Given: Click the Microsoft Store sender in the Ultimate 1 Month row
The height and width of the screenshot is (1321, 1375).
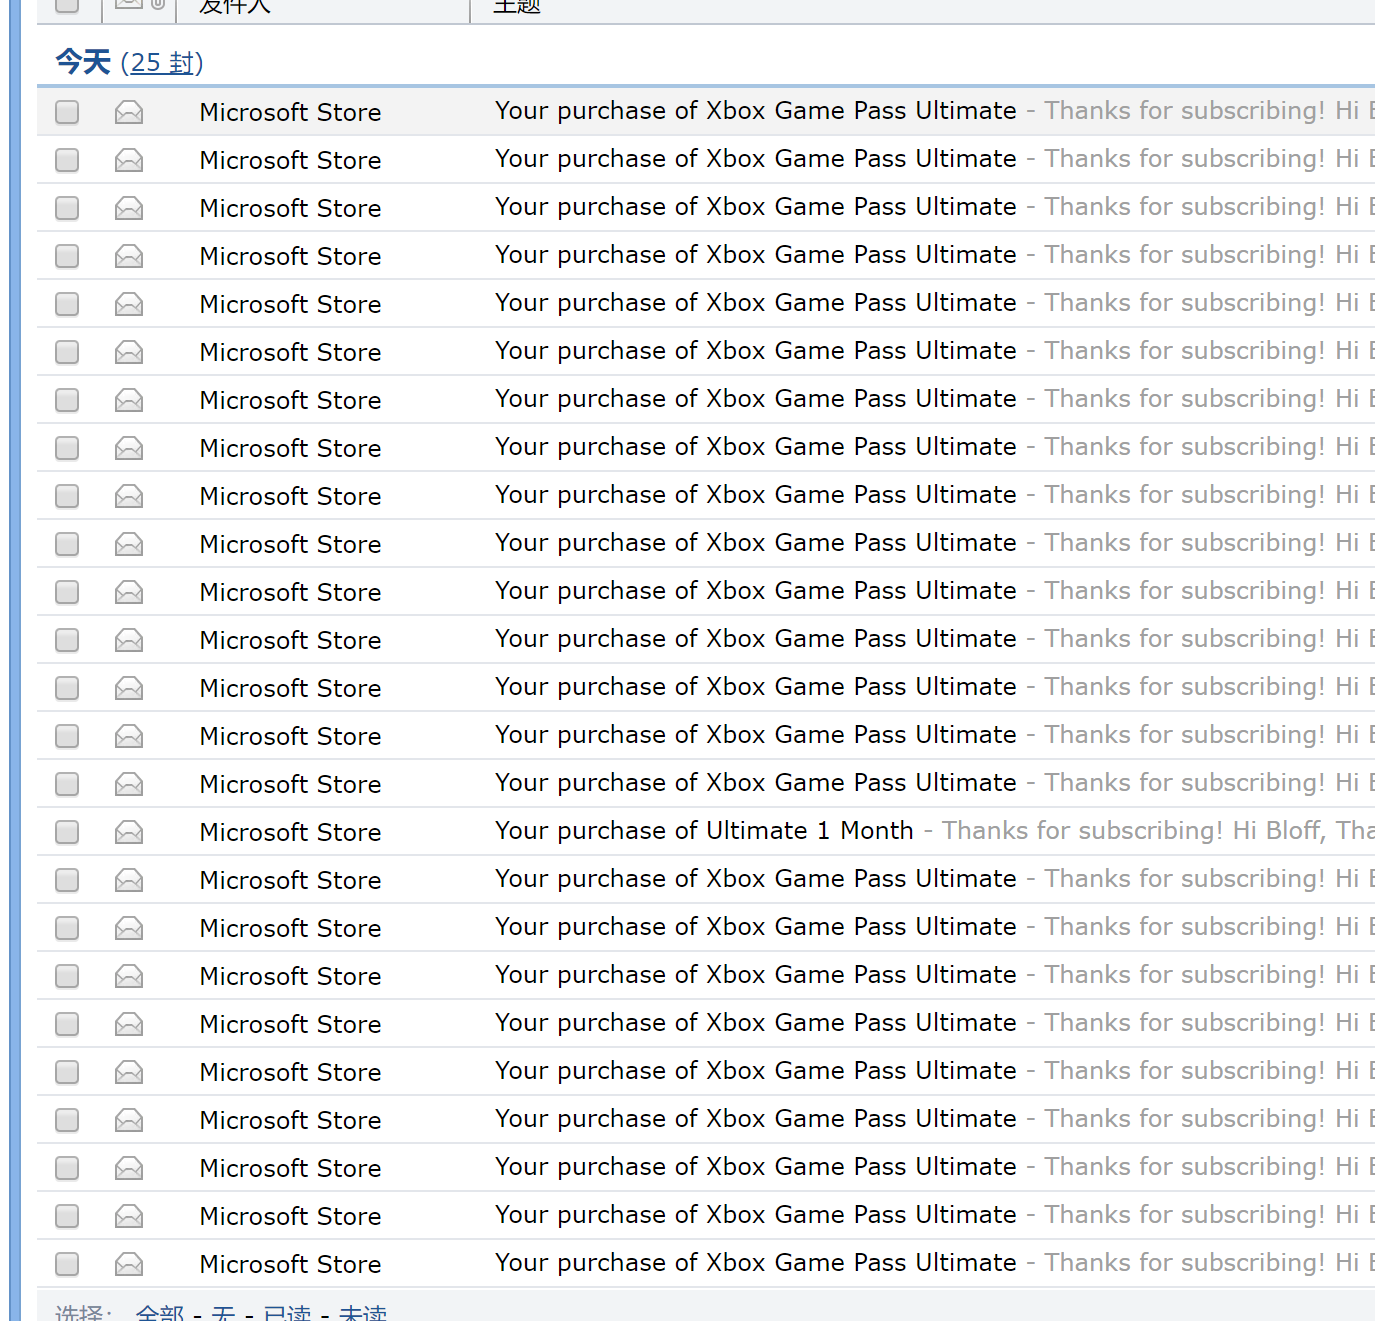Looking at the screenshot, I should [x=290, y=832].
